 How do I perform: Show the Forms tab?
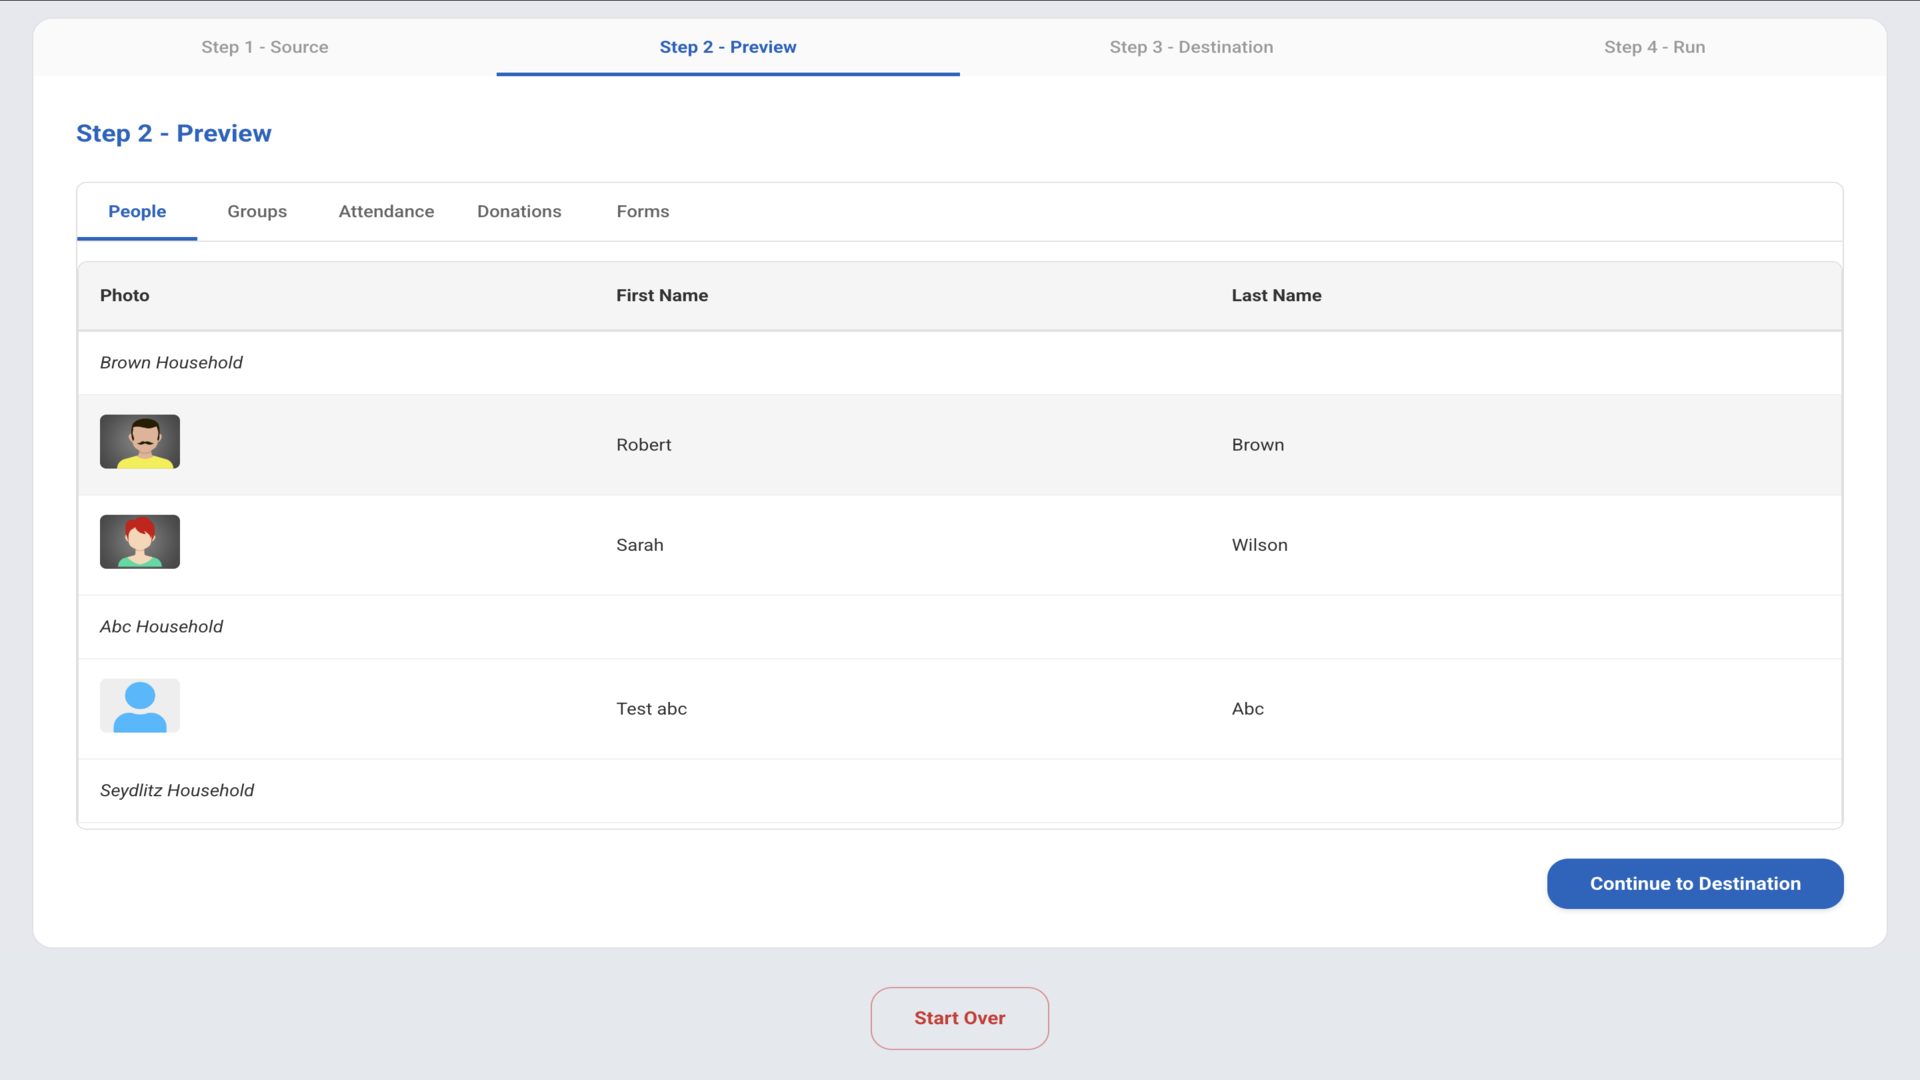click(642, 211)
